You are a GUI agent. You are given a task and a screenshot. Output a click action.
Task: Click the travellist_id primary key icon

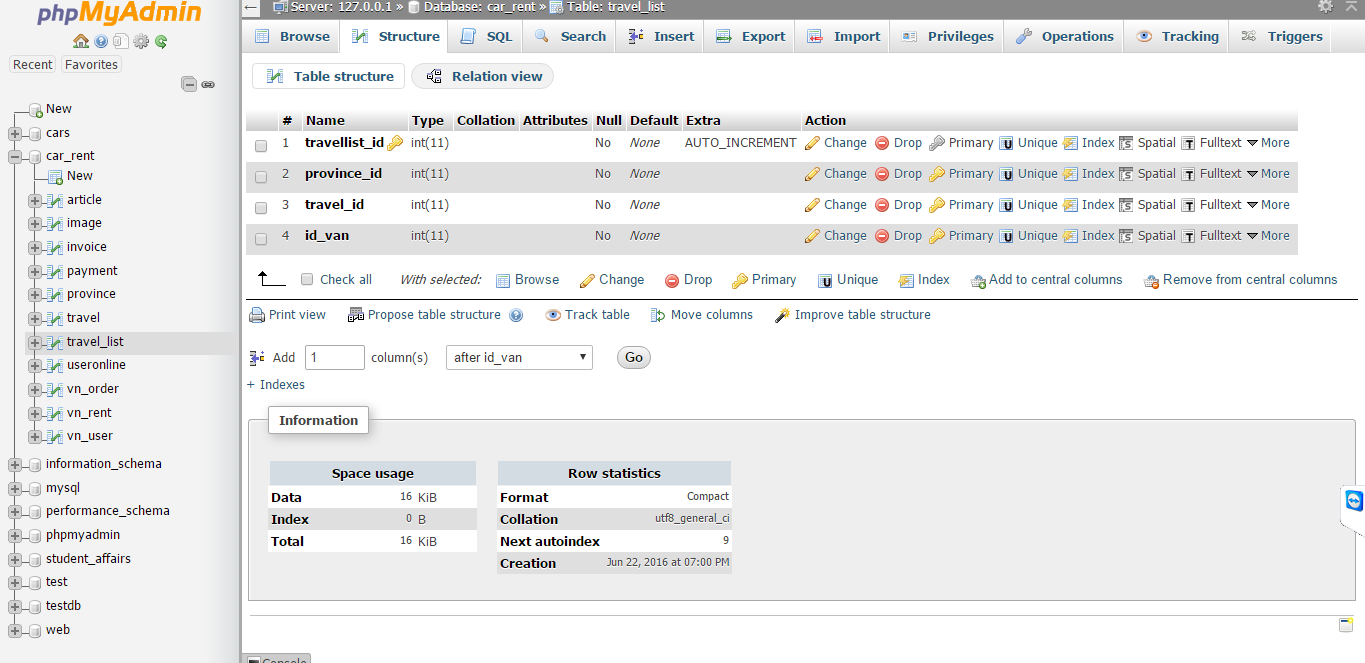[x=395, y=143]
